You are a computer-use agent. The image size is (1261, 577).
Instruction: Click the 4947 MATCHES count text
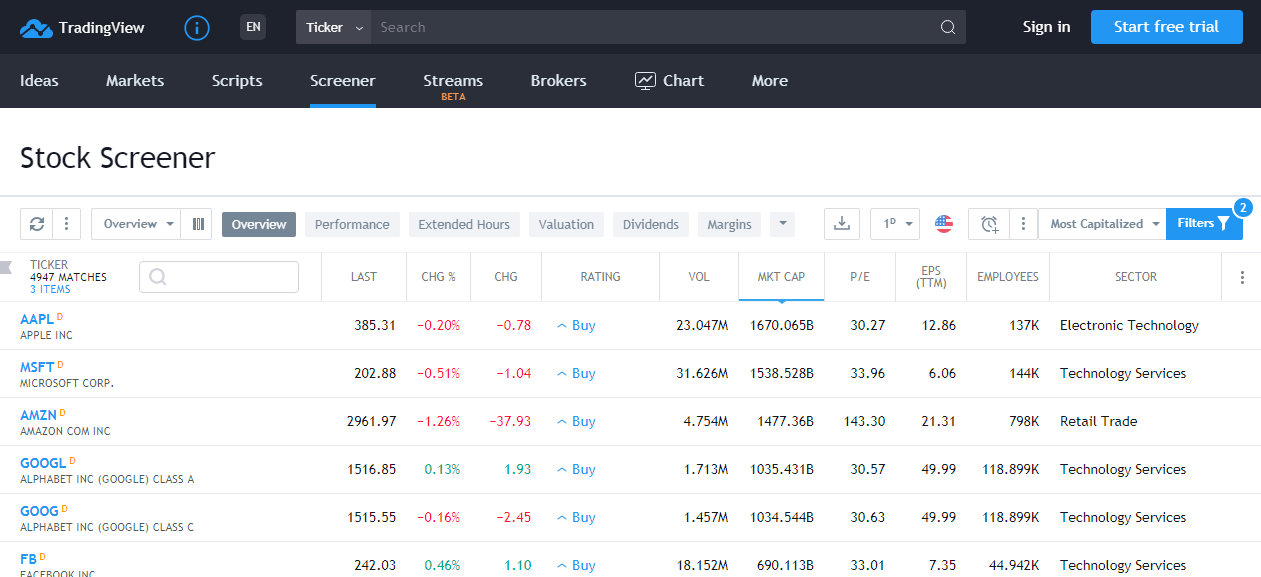click(68, 277)
